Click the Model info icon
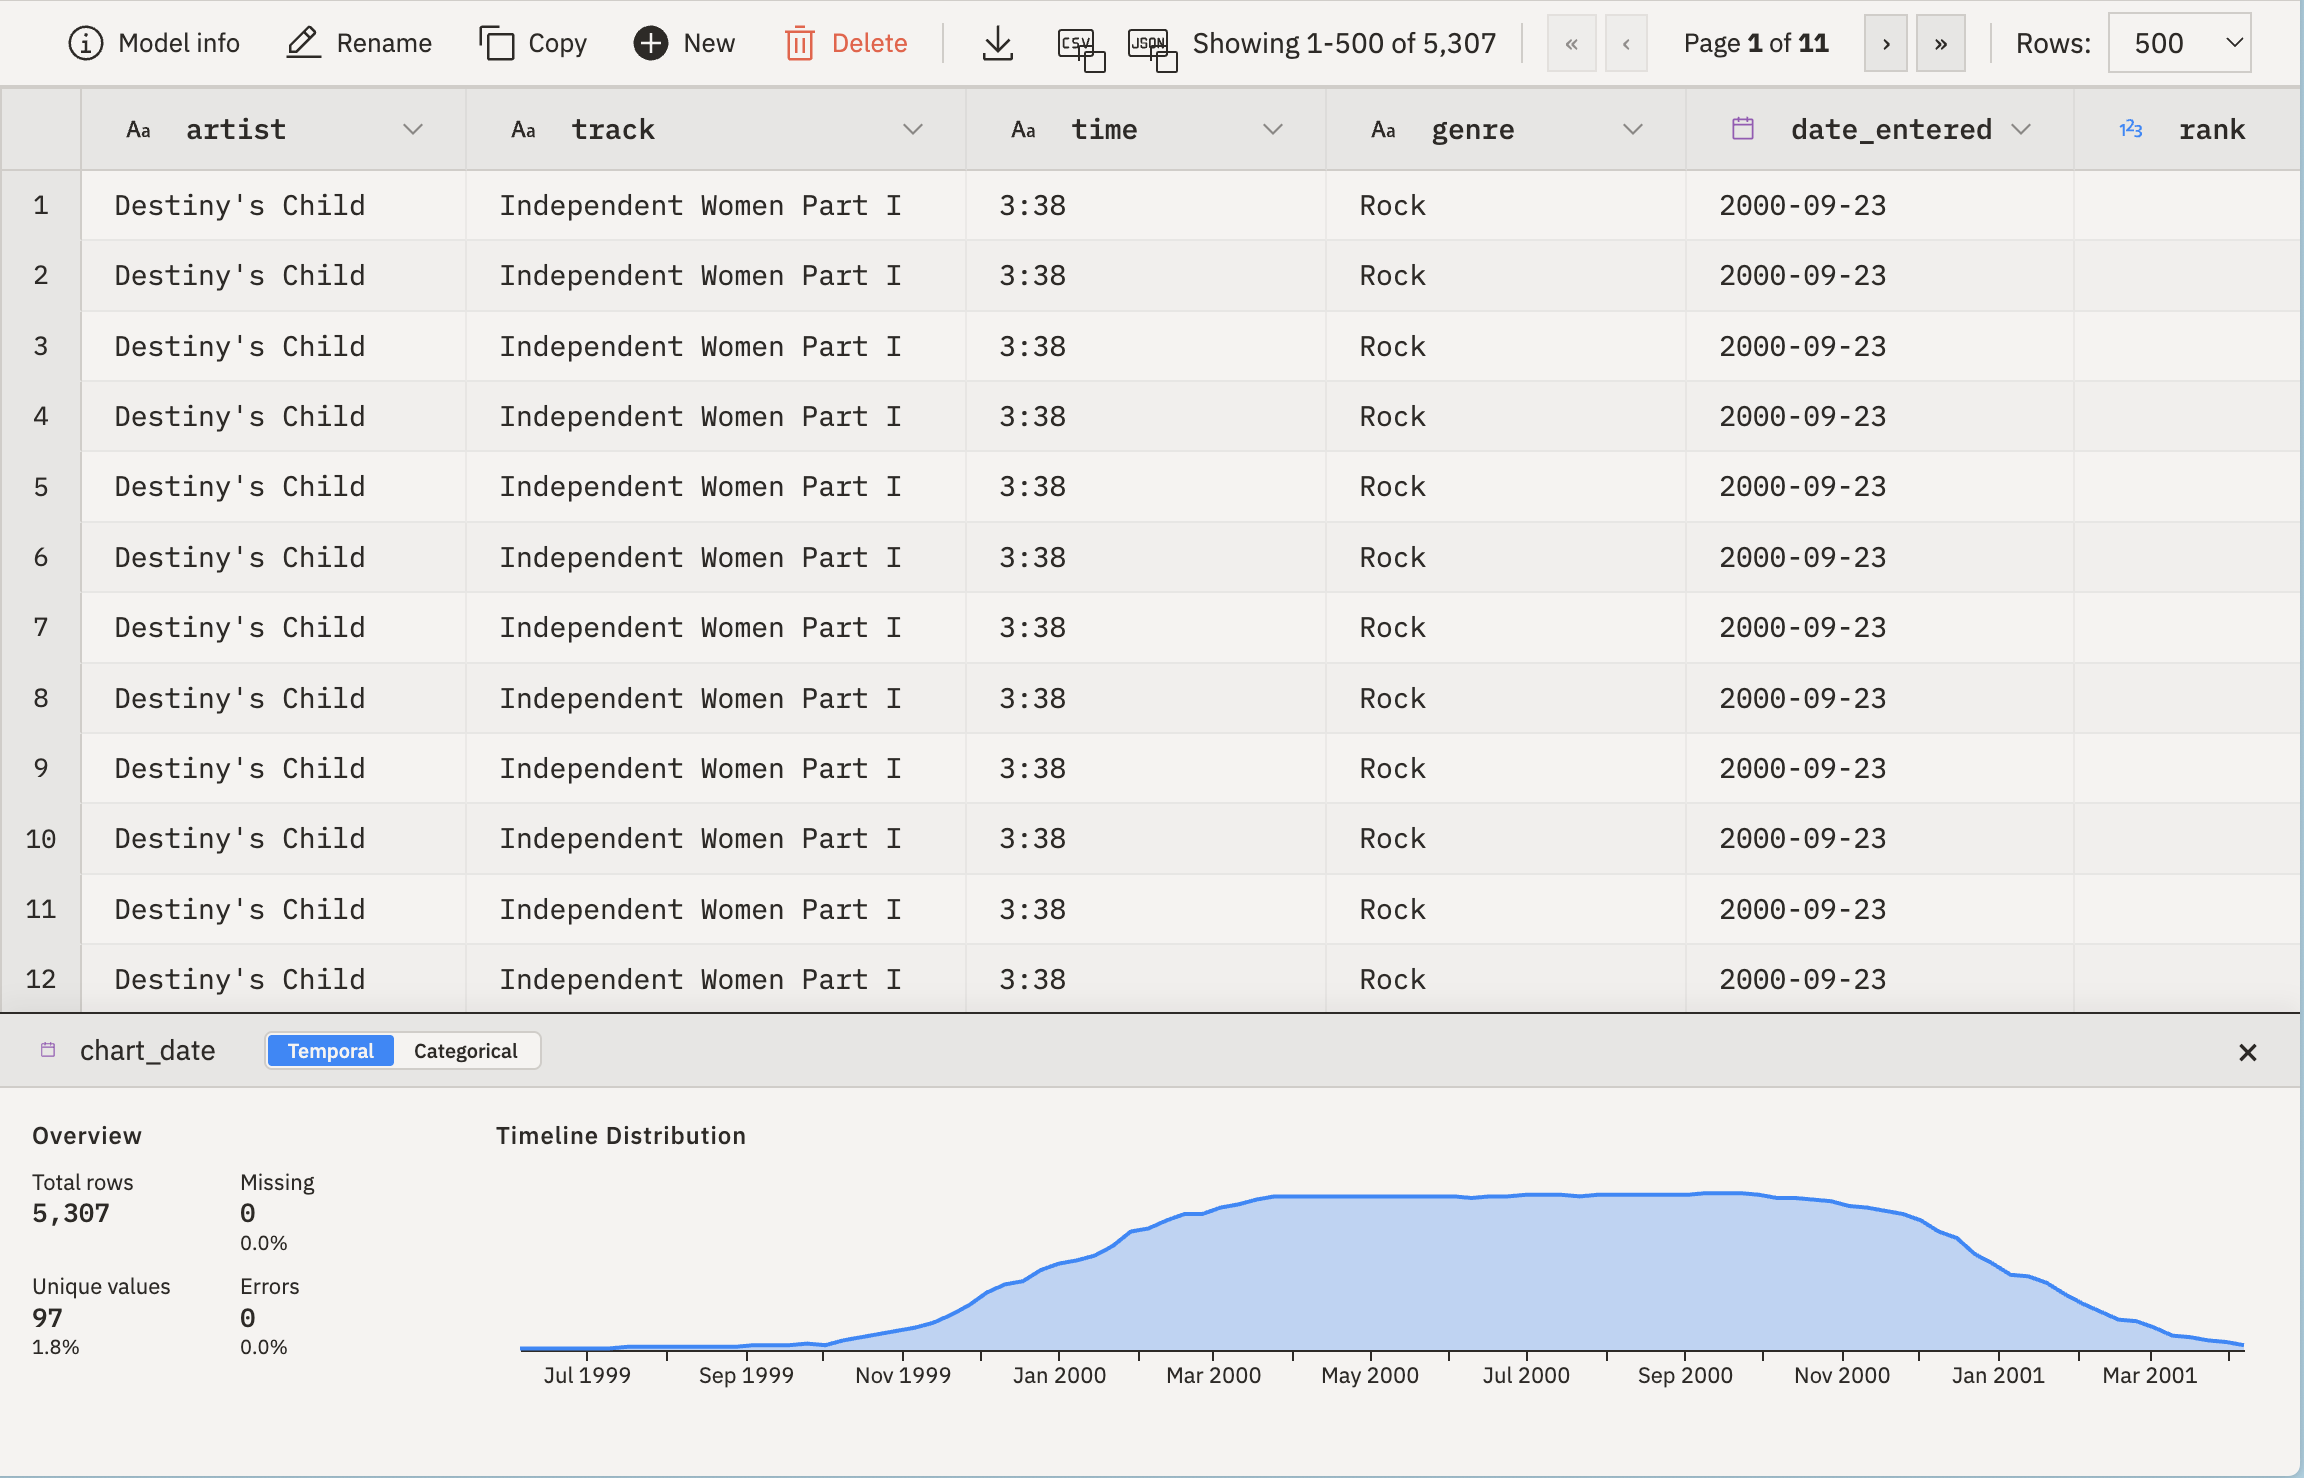This screenshot has height=1478, width=2304. [x=86, y=43]
